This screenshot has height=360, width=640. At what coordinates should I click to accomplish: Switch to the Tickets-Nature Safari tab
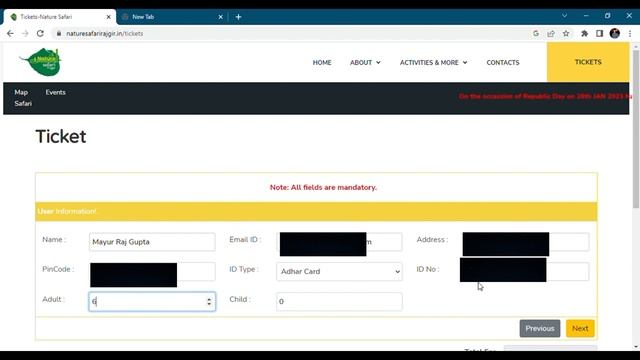pyautogui.click(x=60, y=17)
